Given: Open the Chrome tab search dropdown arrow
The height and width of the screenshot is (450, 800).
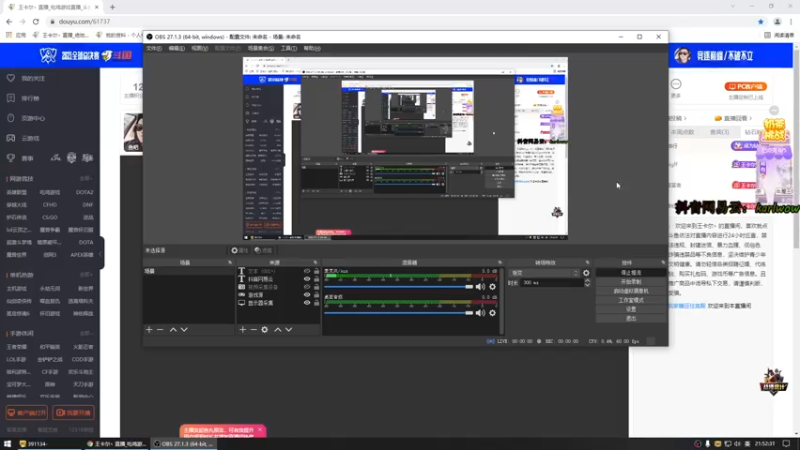Looking at the screenshot, I should click(733, 6).
